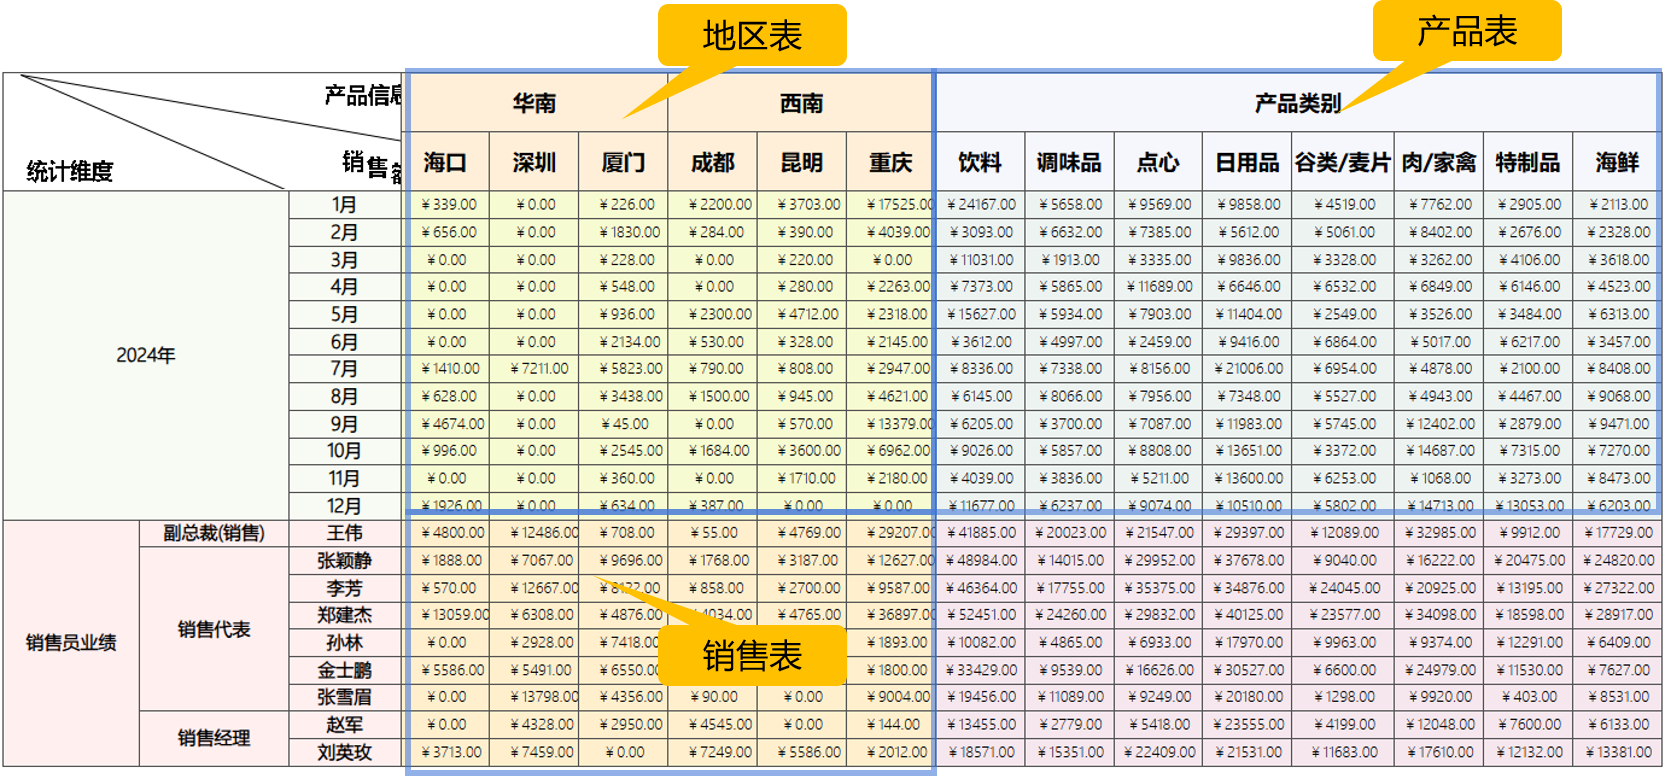Screen dimensions: 1665x776
Task: Select the 深圳 column header
Action: pyautogui.click(x=534, y=162)
